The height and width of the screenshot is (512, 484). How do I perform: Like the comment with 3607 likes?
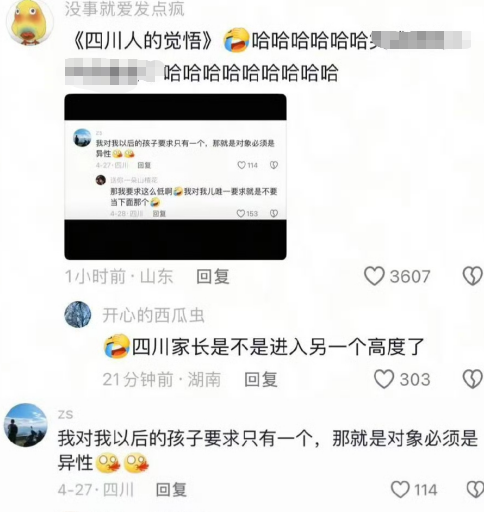pyautogui.click(x=374, y=276)
